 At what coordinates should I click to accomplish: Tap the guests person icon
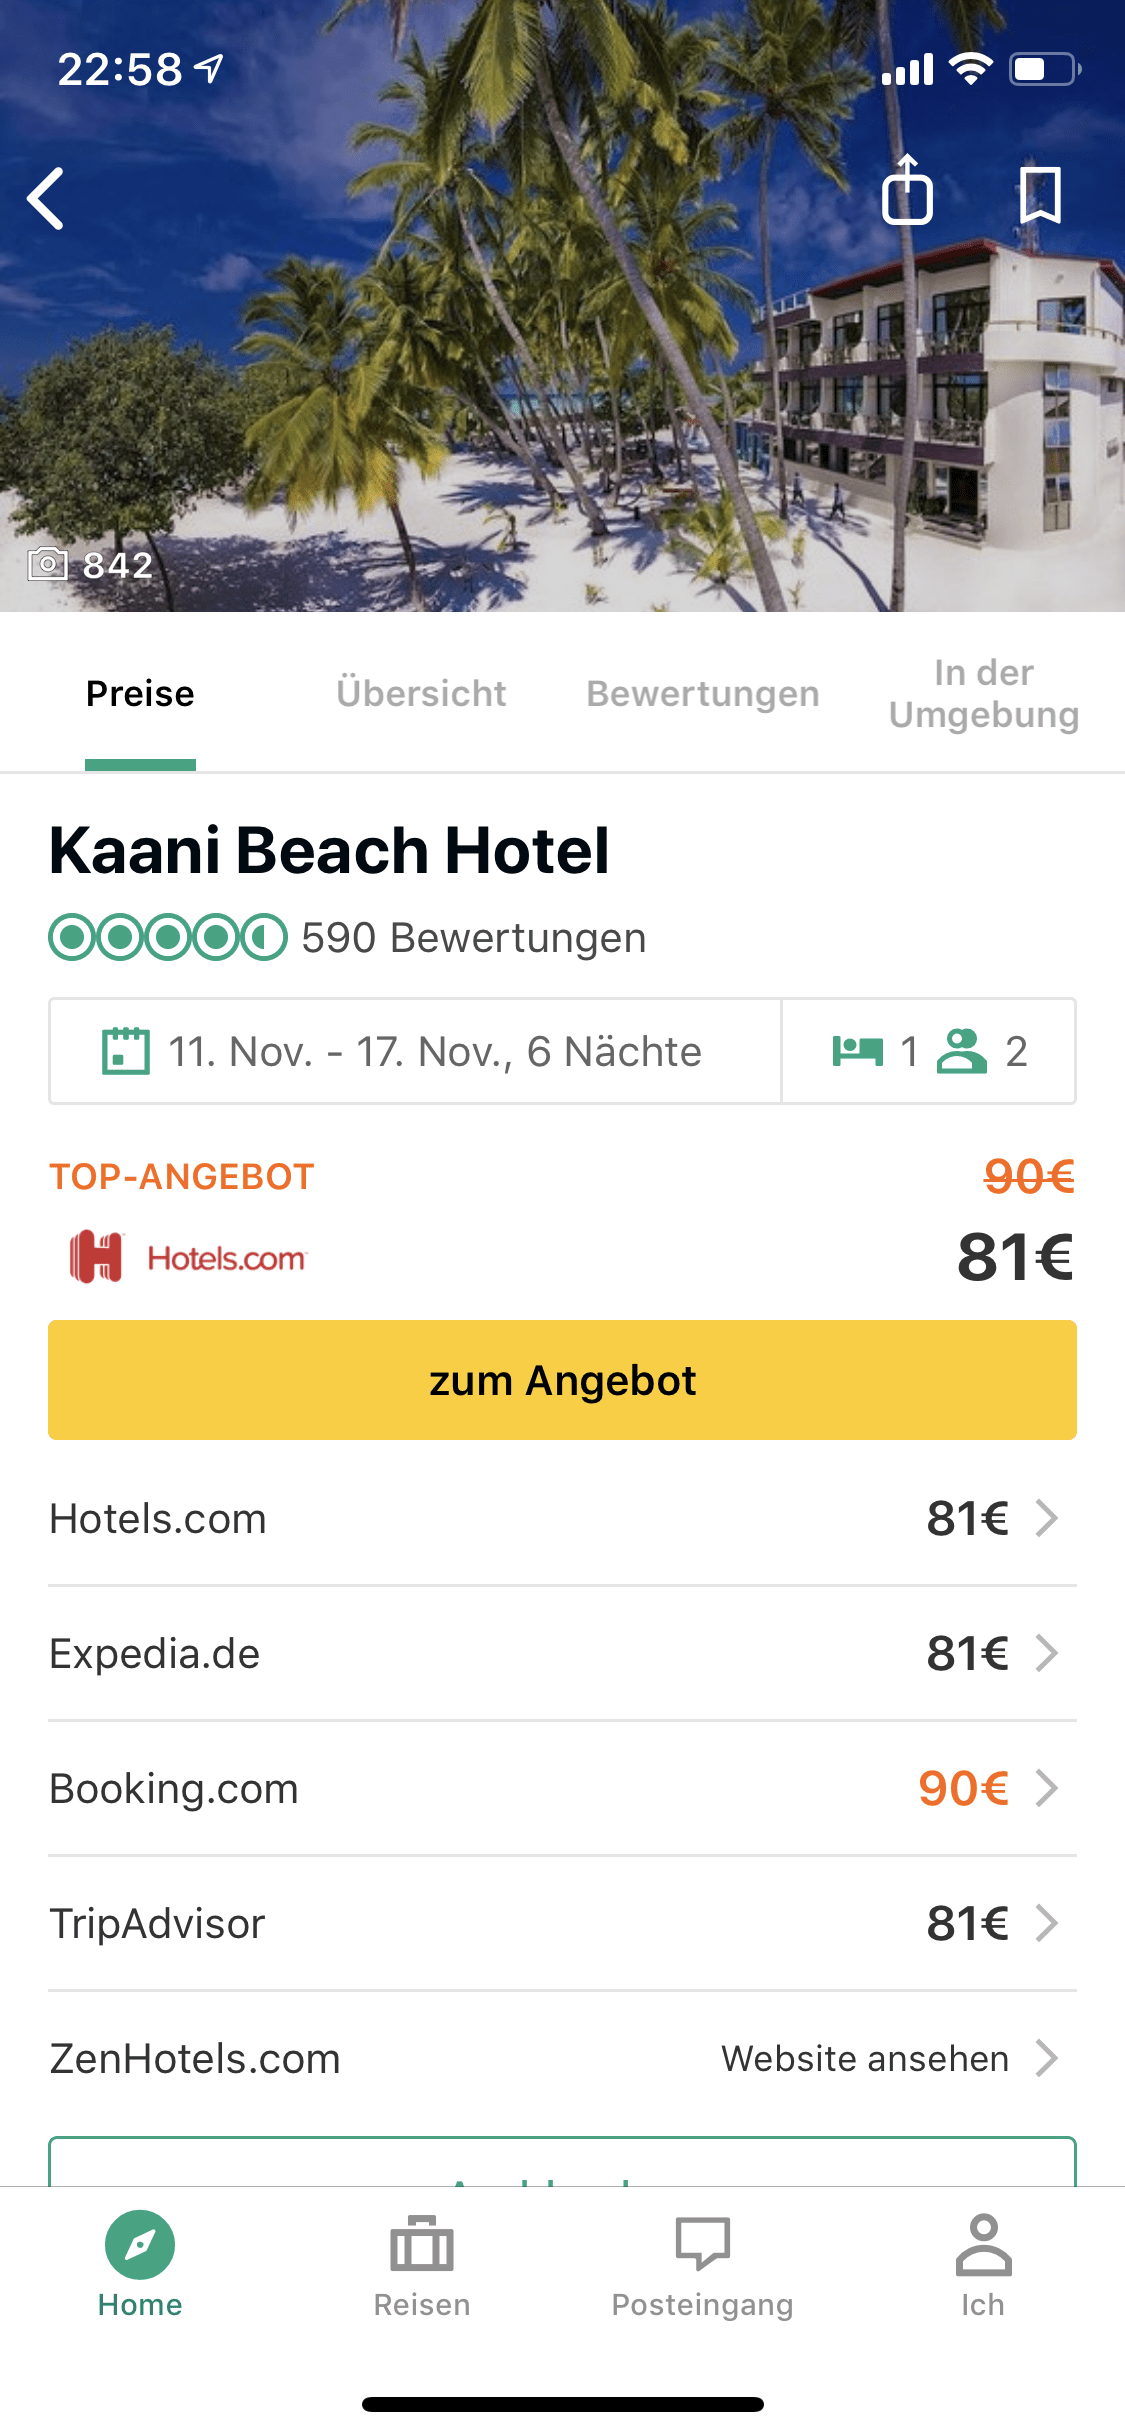pyautogui.click(x=962, y=1051)
